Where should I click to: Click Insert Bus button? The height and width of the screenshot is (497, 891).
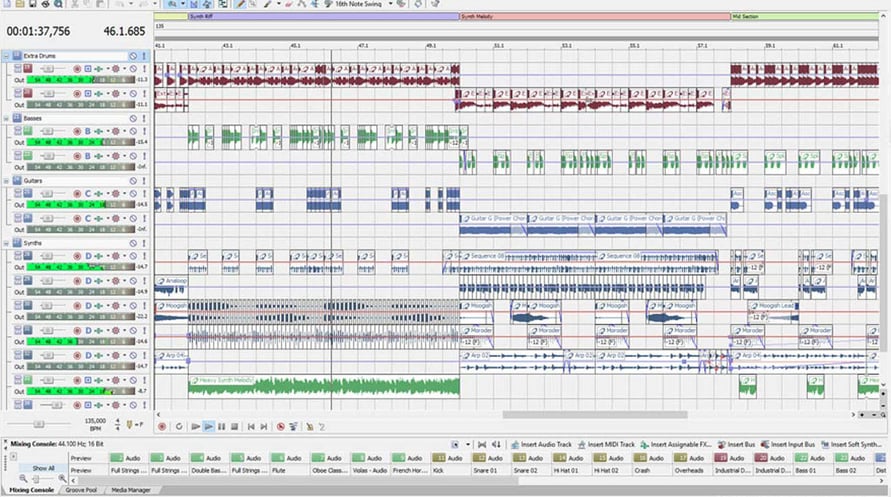pos(736,444)
